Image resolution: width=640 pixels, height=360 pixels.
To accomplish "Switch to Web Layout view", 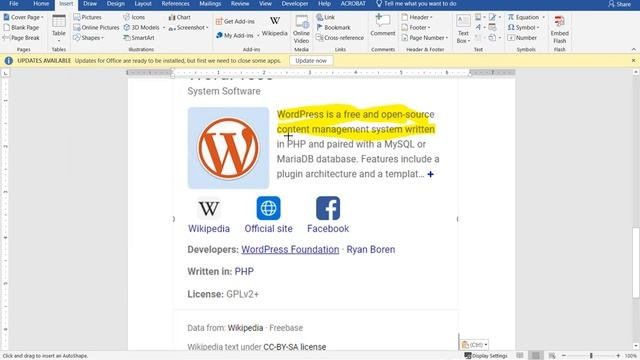I will pyautogui.click(x=552, y=356).
